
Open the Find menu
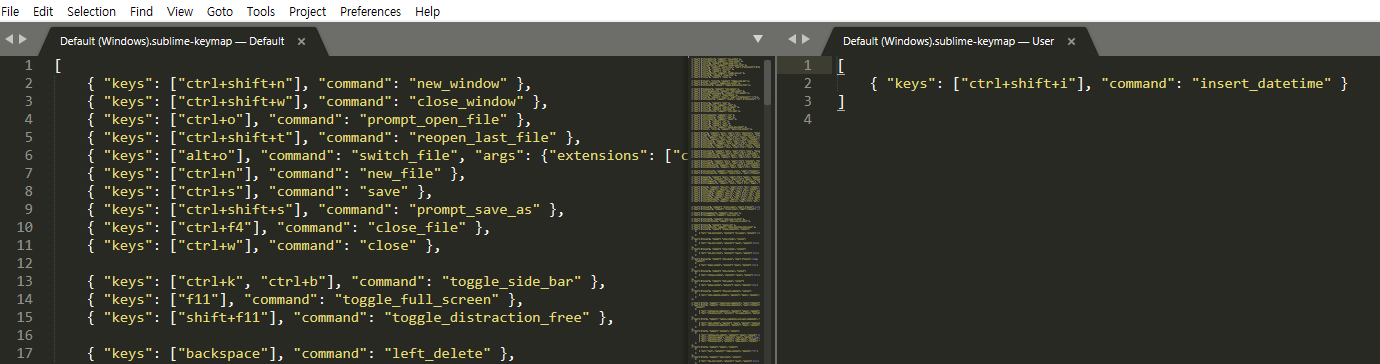pyautogui.click(x=142, y=11)
